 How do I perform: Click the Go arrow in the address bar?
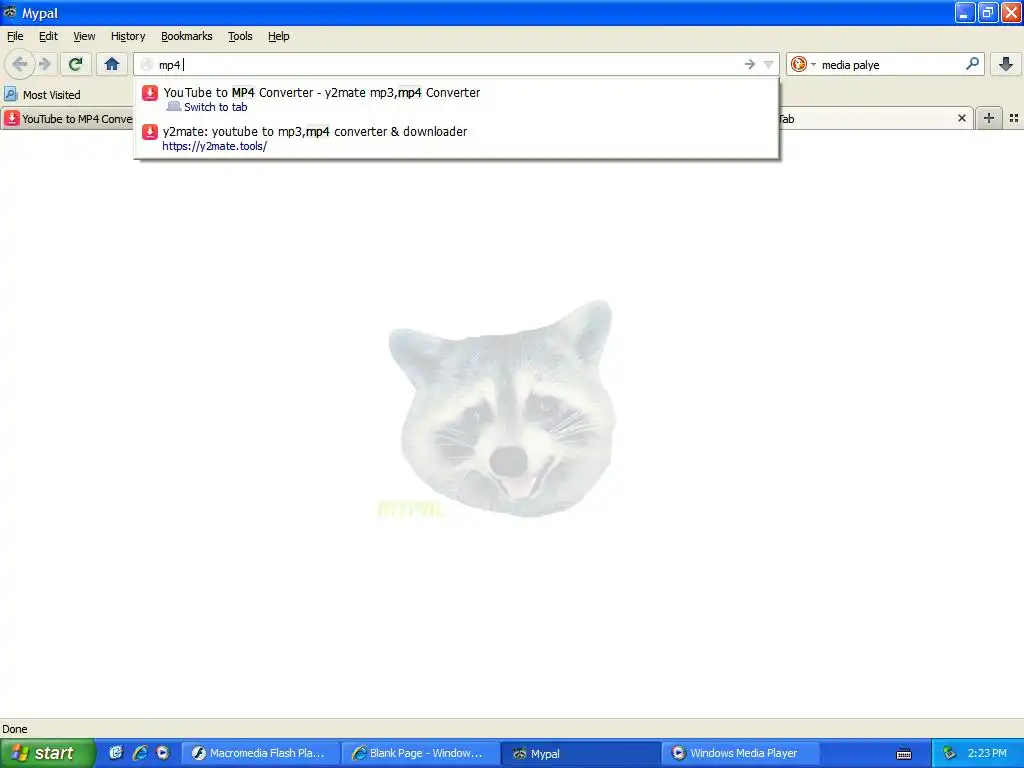pos(750,64)
